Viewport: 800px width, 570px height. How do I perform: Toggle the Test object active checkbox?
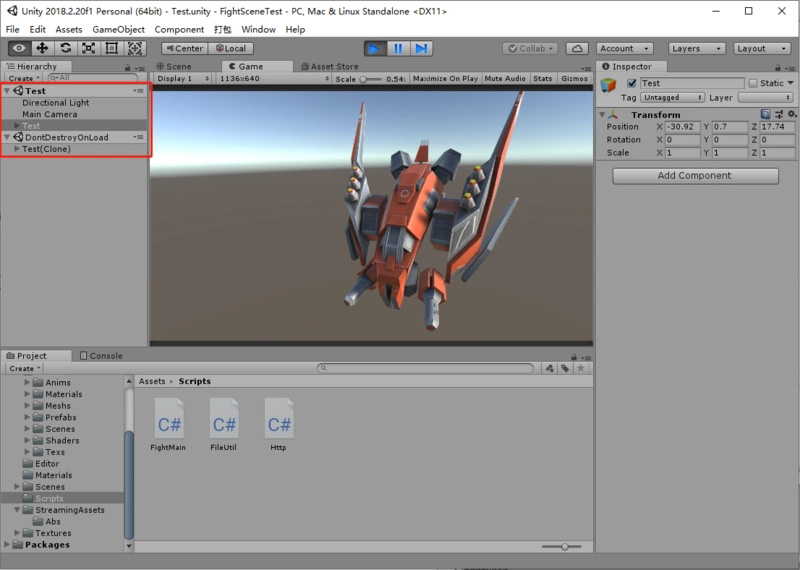point(631,84)
